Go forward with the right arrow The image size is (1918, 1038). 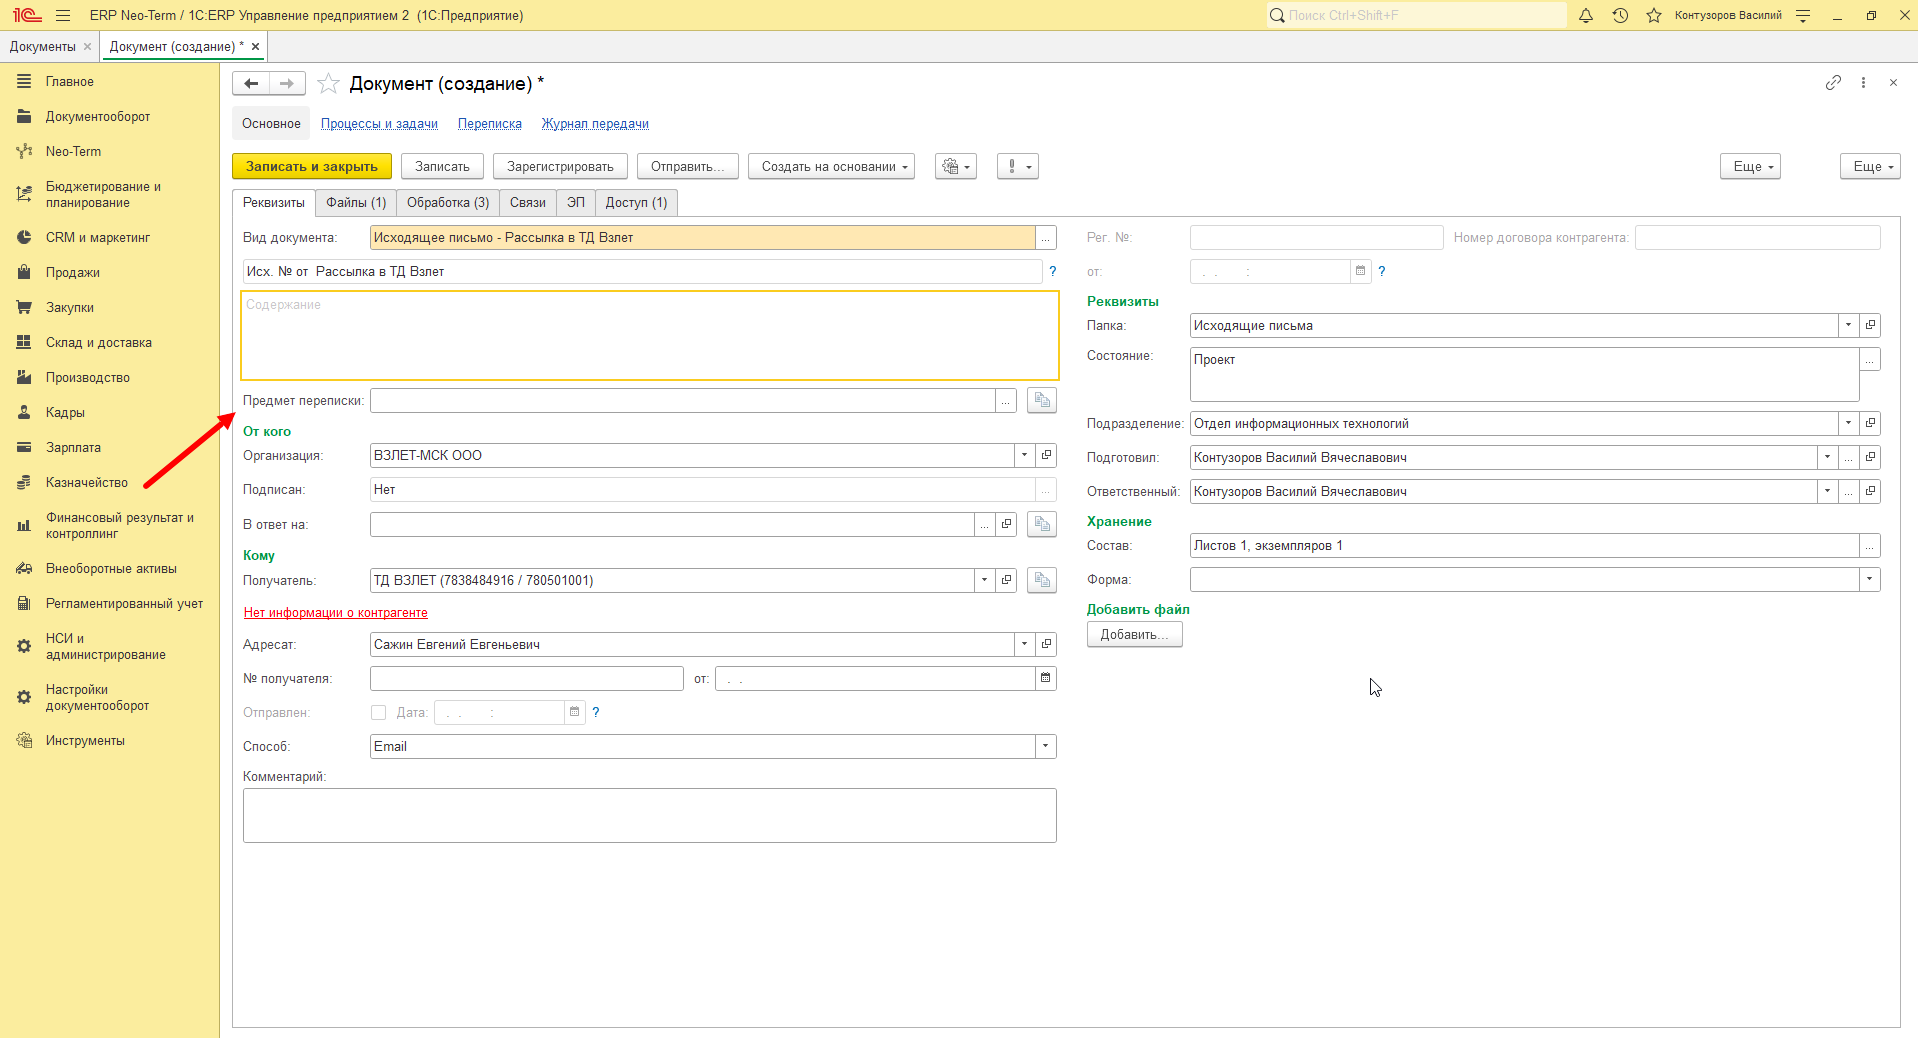tap(287, 83)
